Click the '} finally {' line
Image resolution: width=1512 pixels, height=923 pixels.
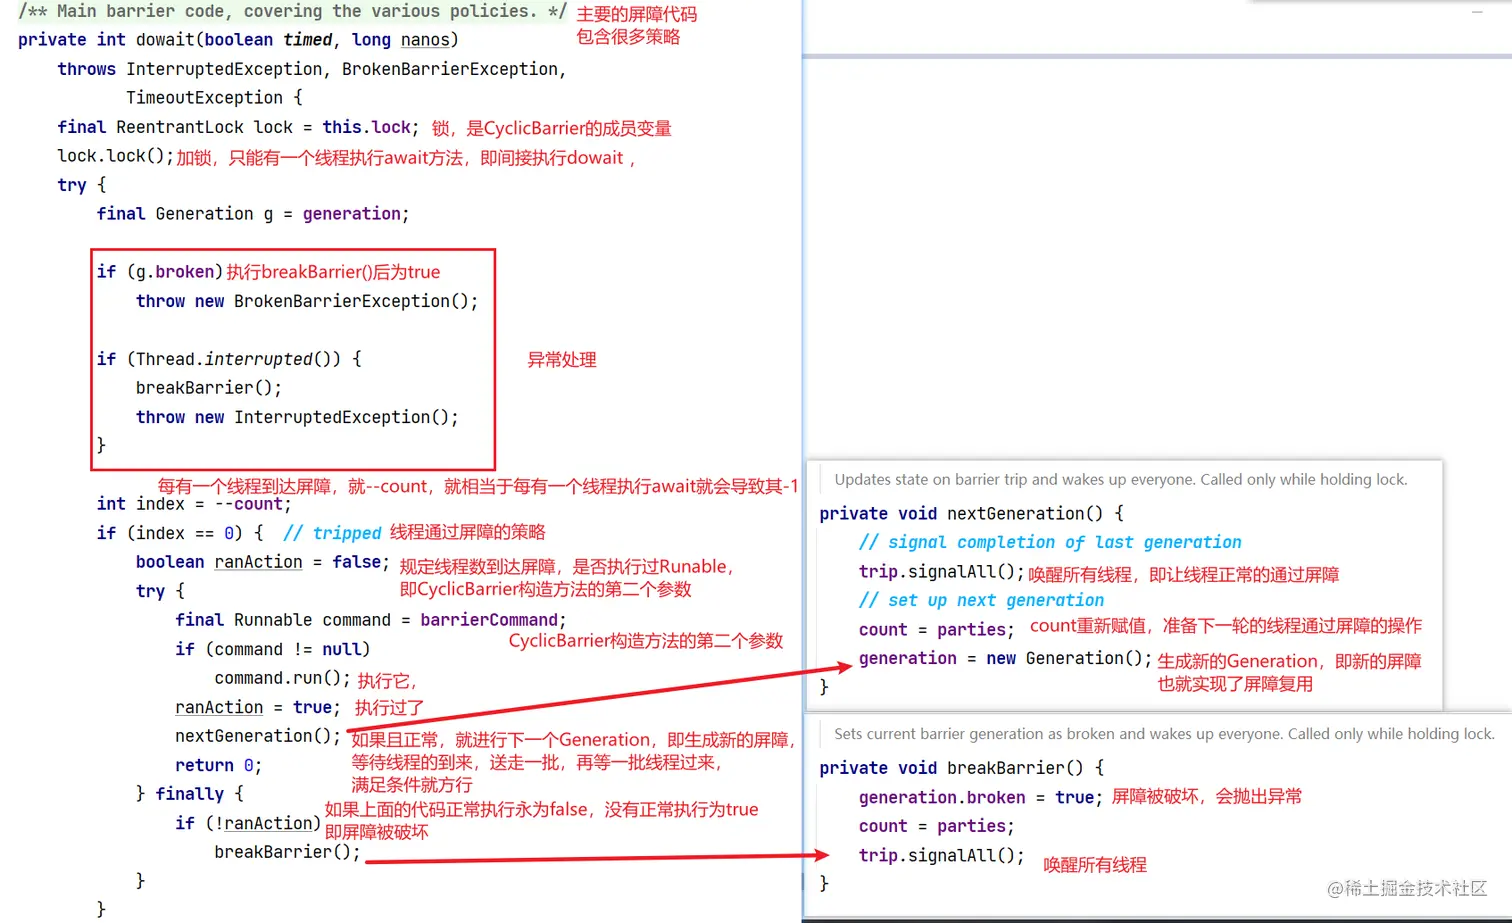(x=190, y=794)
